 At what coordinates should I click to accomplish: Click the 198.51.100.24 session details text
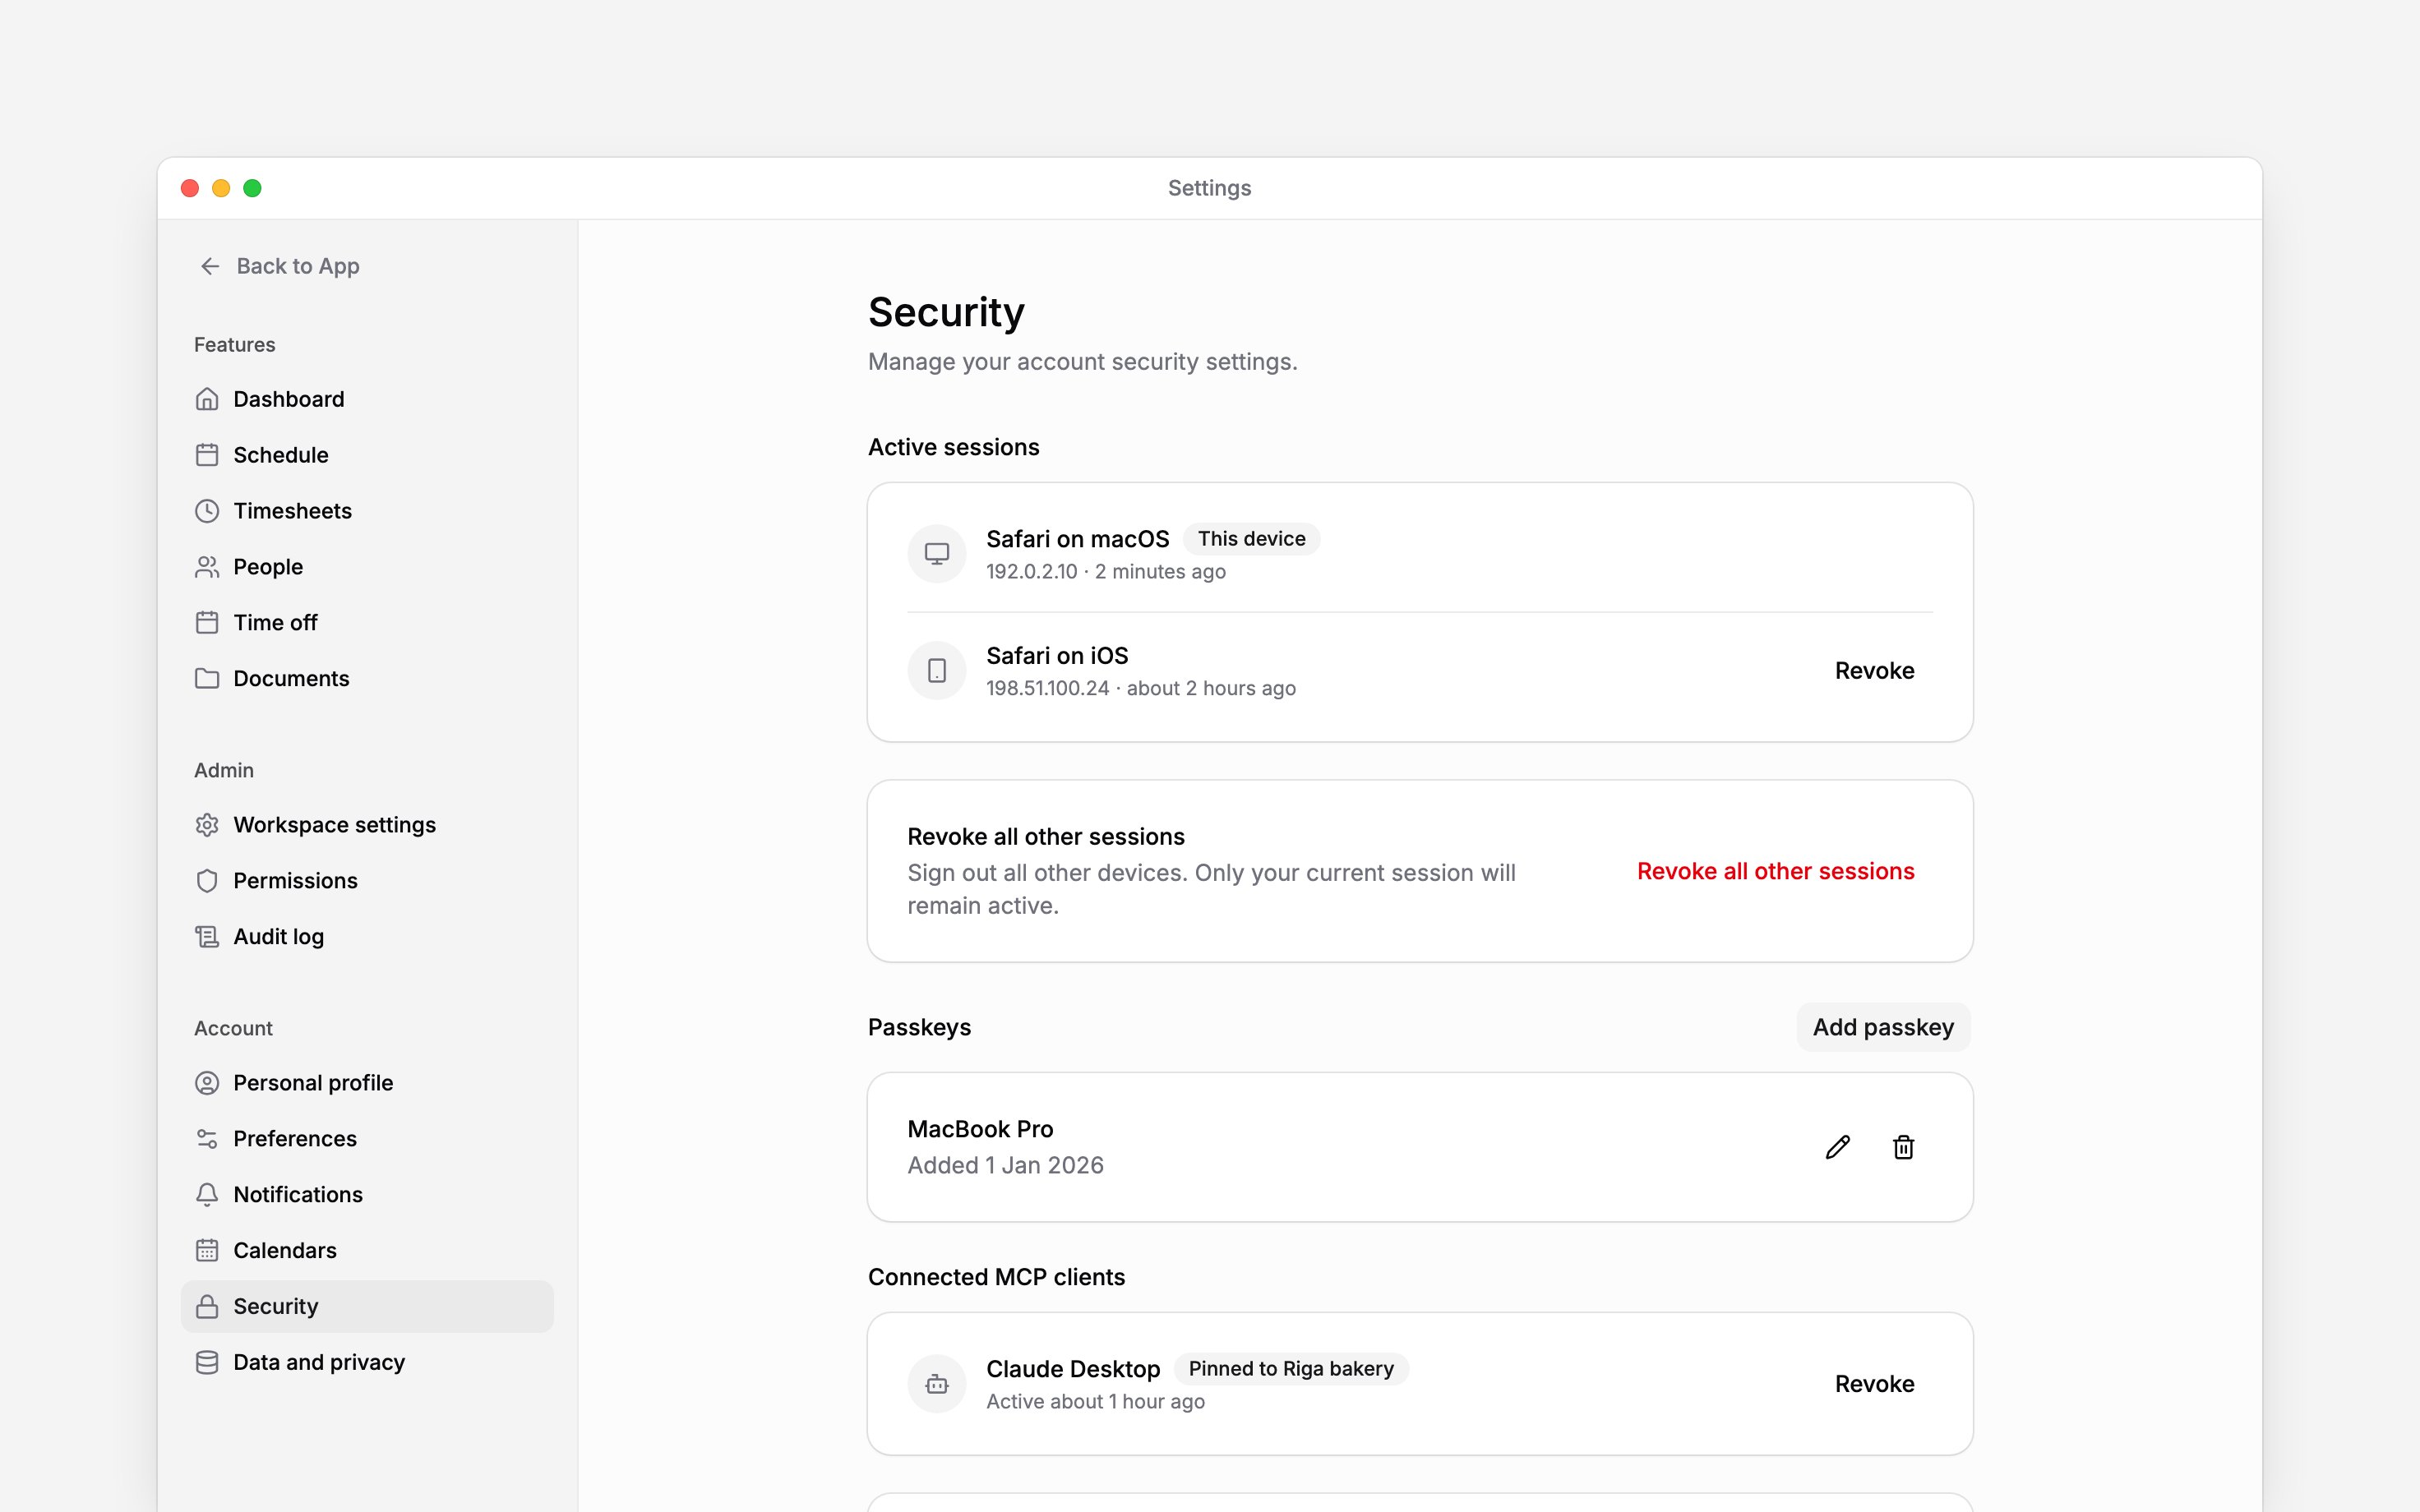[x=1140, y=688]
